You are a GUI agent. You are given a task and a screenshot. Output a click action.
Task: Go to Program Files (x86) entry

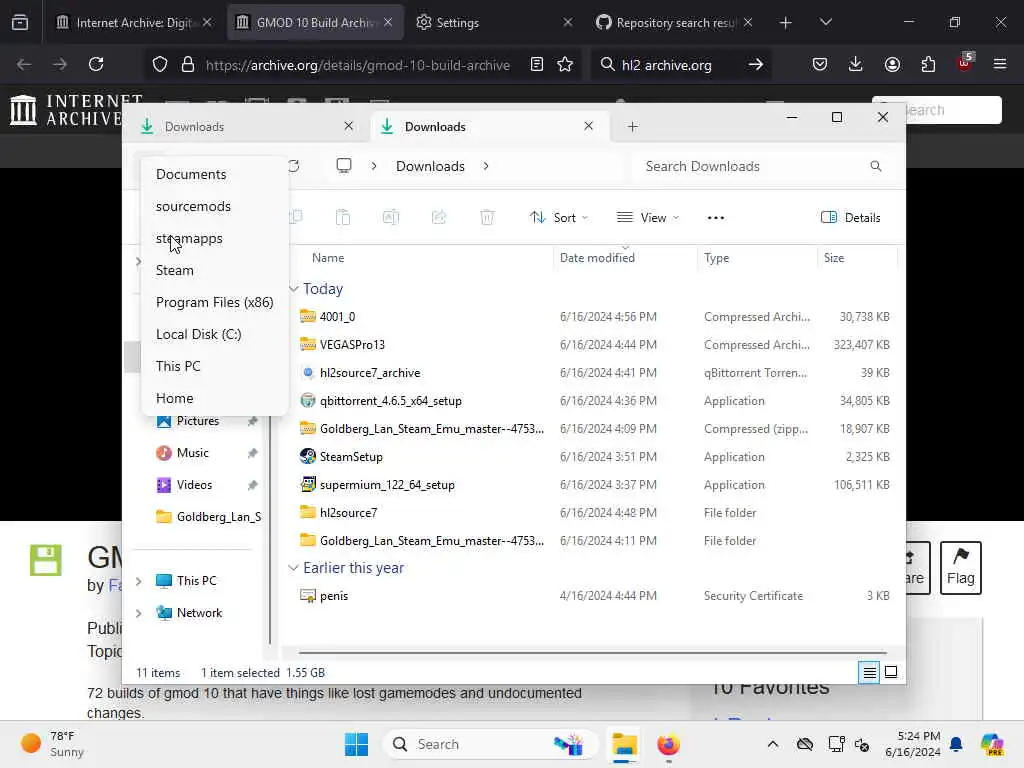[x=215, y=302]
